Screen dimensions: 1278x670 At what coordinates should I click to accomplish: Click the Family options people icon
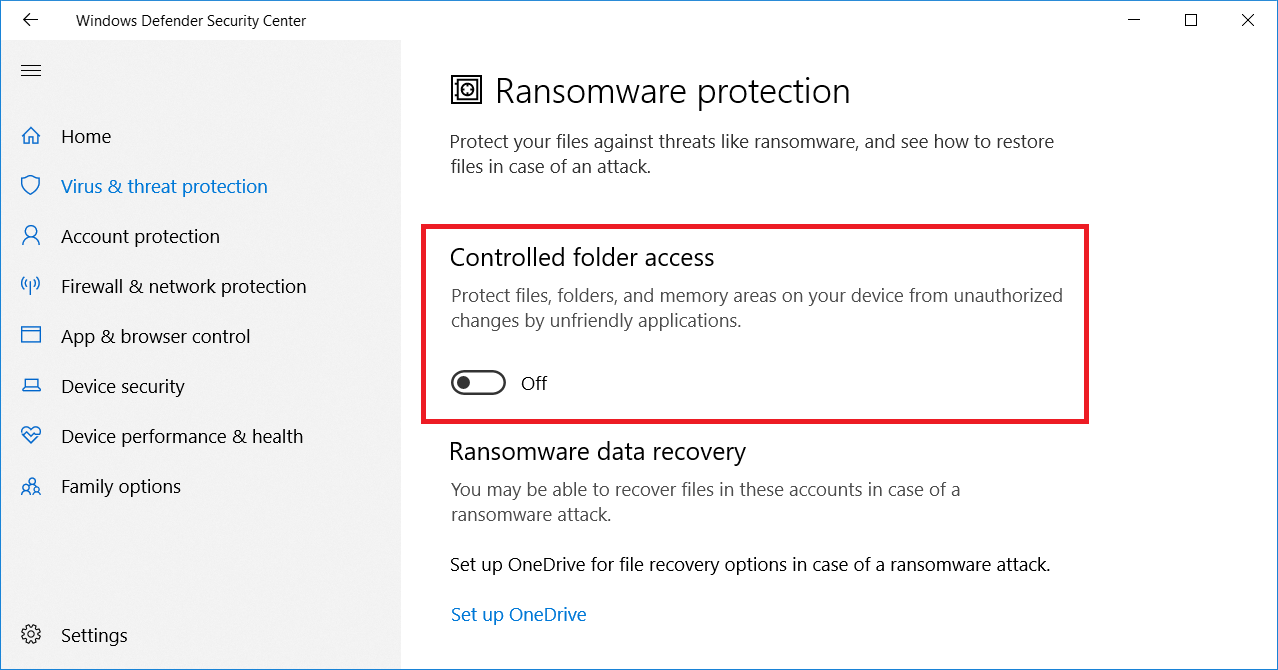(31, 487)
